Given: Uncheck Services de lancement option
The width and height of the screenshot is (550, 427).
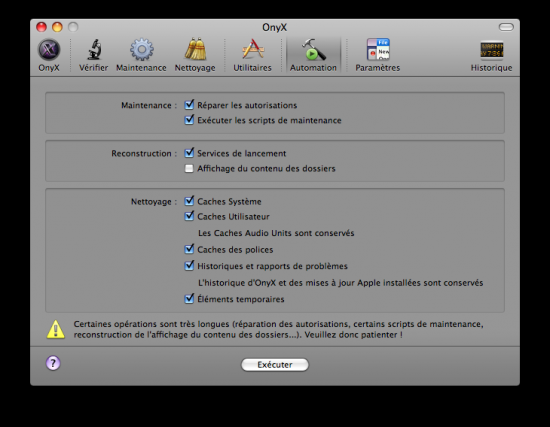Looking at the screenshot, I should (x=189, y=153).
